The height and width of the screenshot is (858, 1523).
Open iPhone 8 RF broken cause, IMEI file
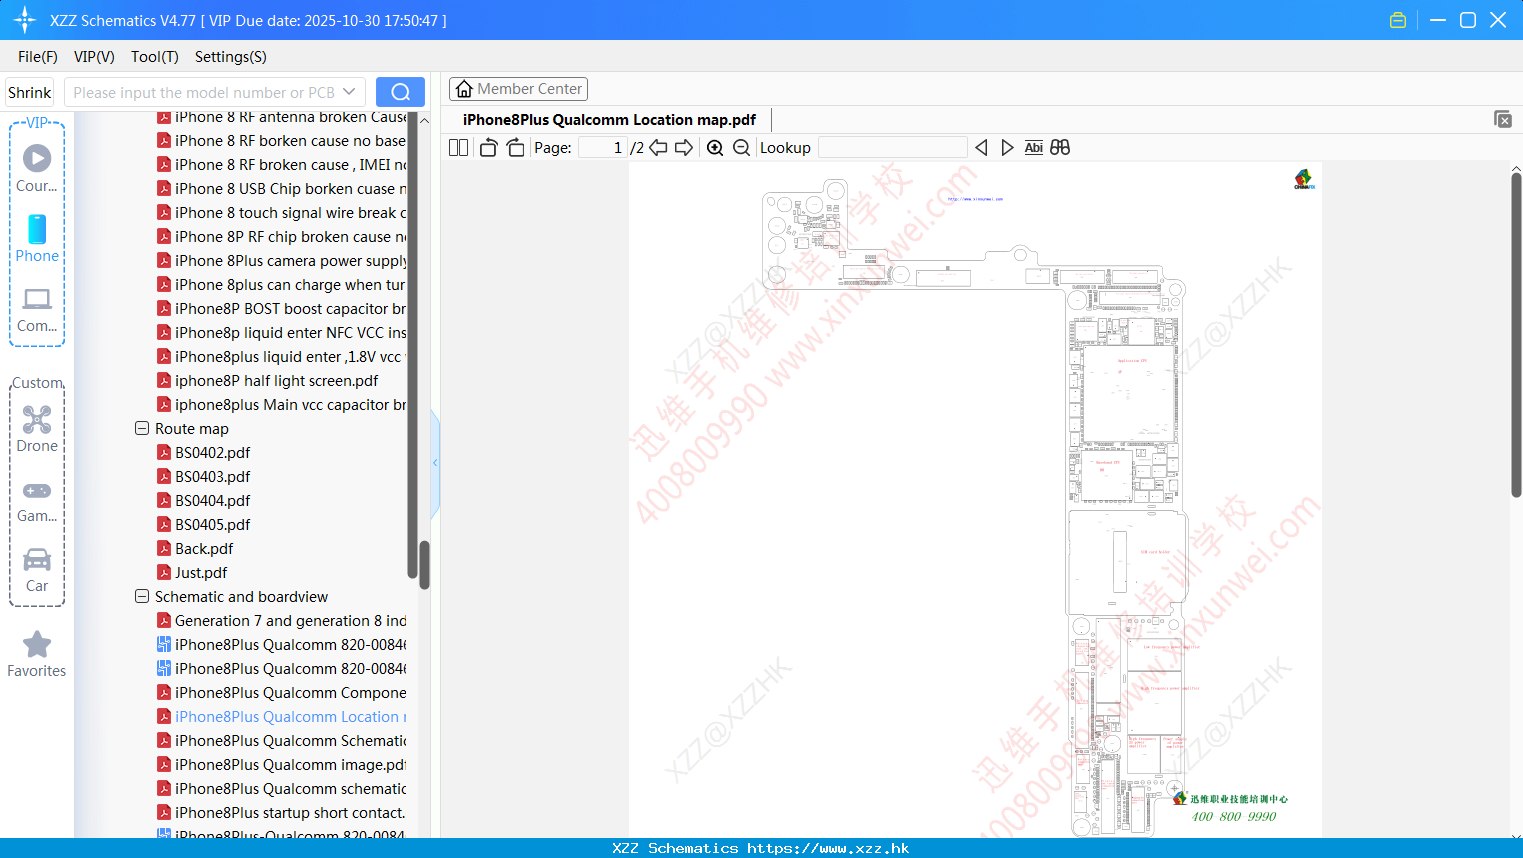point(282,164)
